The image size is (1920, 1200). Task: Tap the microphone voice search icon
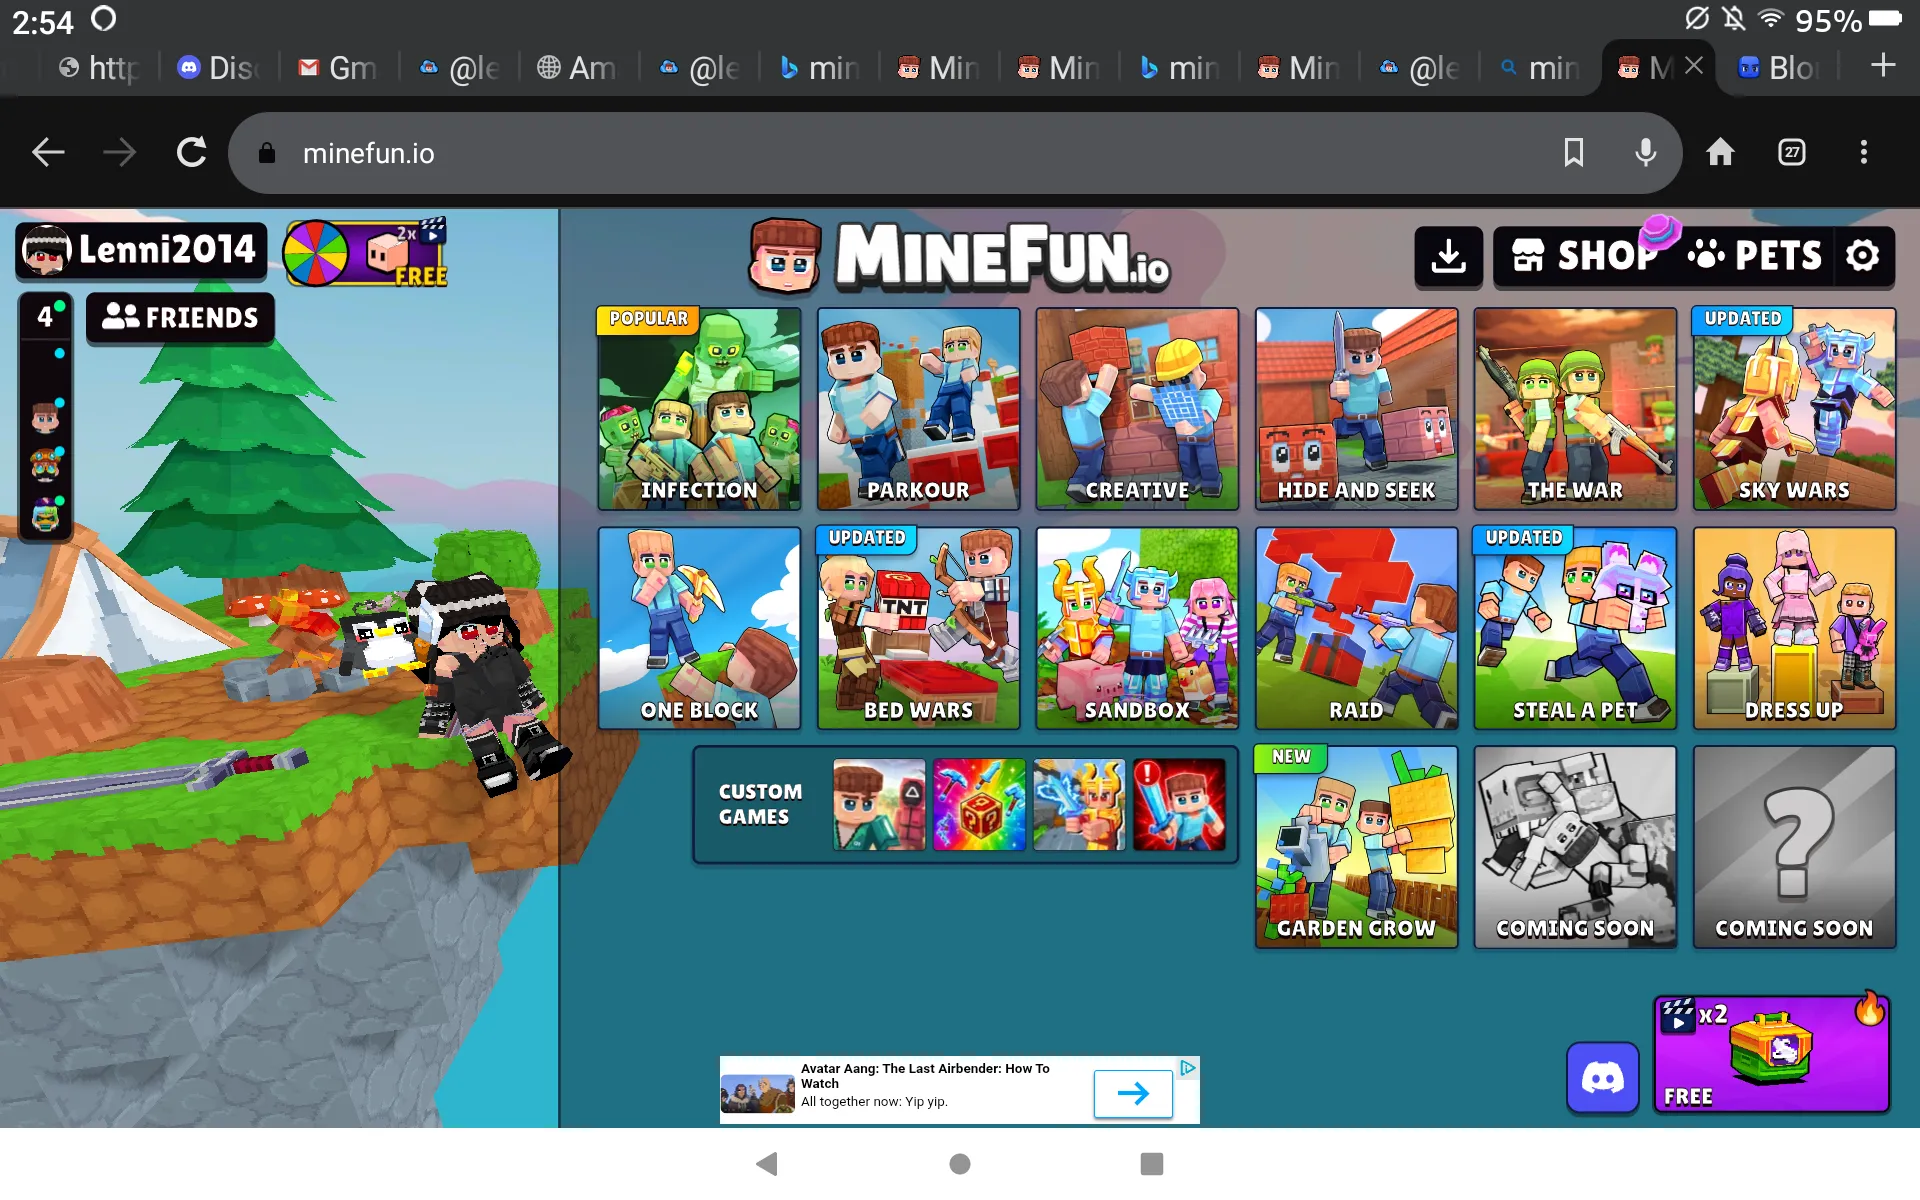[1645, 153]
